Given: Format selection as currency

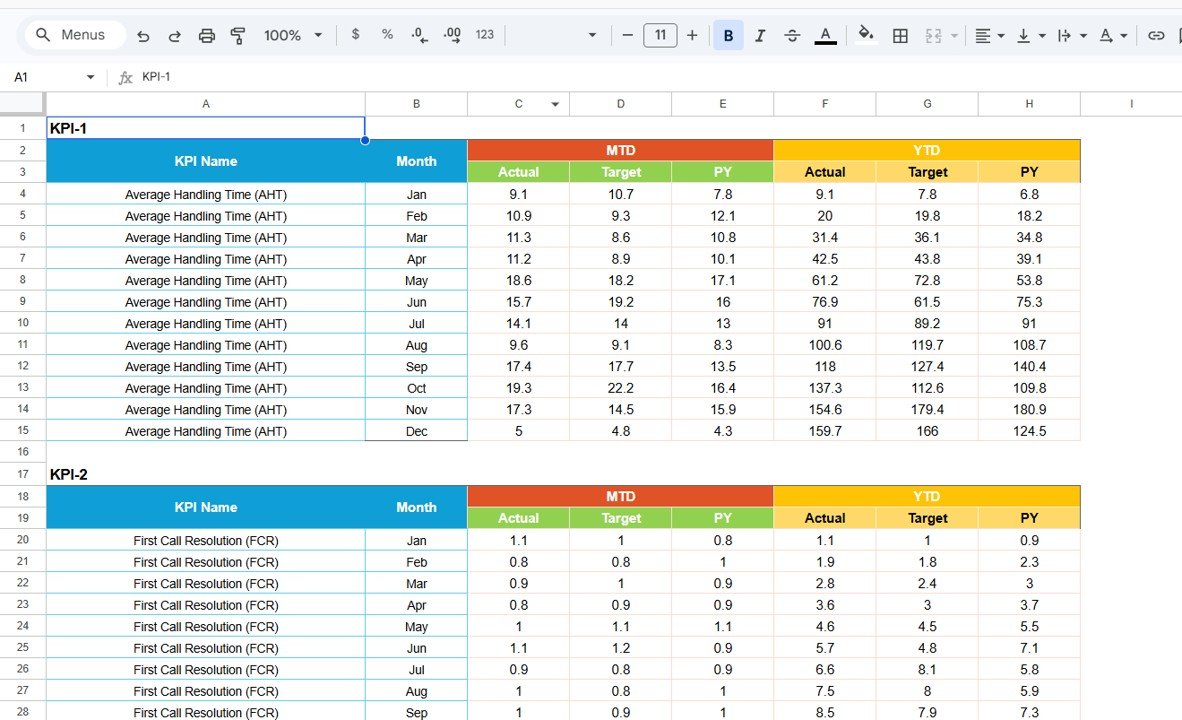Looking at the screenshot, I should [x=356, y=34].
